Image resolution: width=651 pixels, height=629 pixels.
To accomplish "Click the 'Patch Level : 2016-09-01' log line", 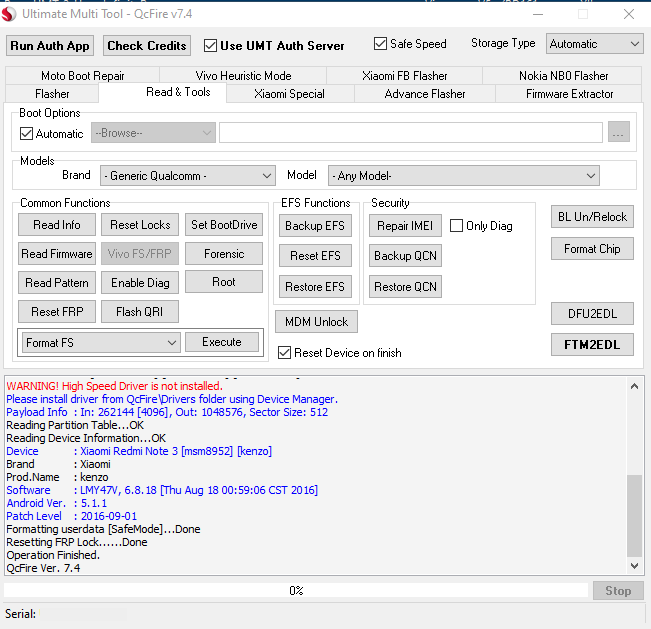I will tap(71, 516).
